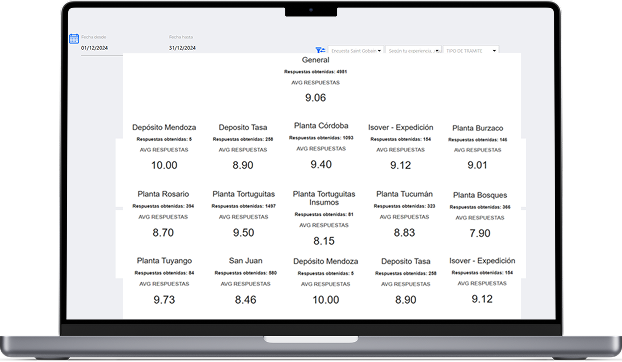Image resolution: width=622 pixels, height=362 pixels.
Task: Edit the Fecha hasta date 31/12/2024
Action: pos(182,48)
